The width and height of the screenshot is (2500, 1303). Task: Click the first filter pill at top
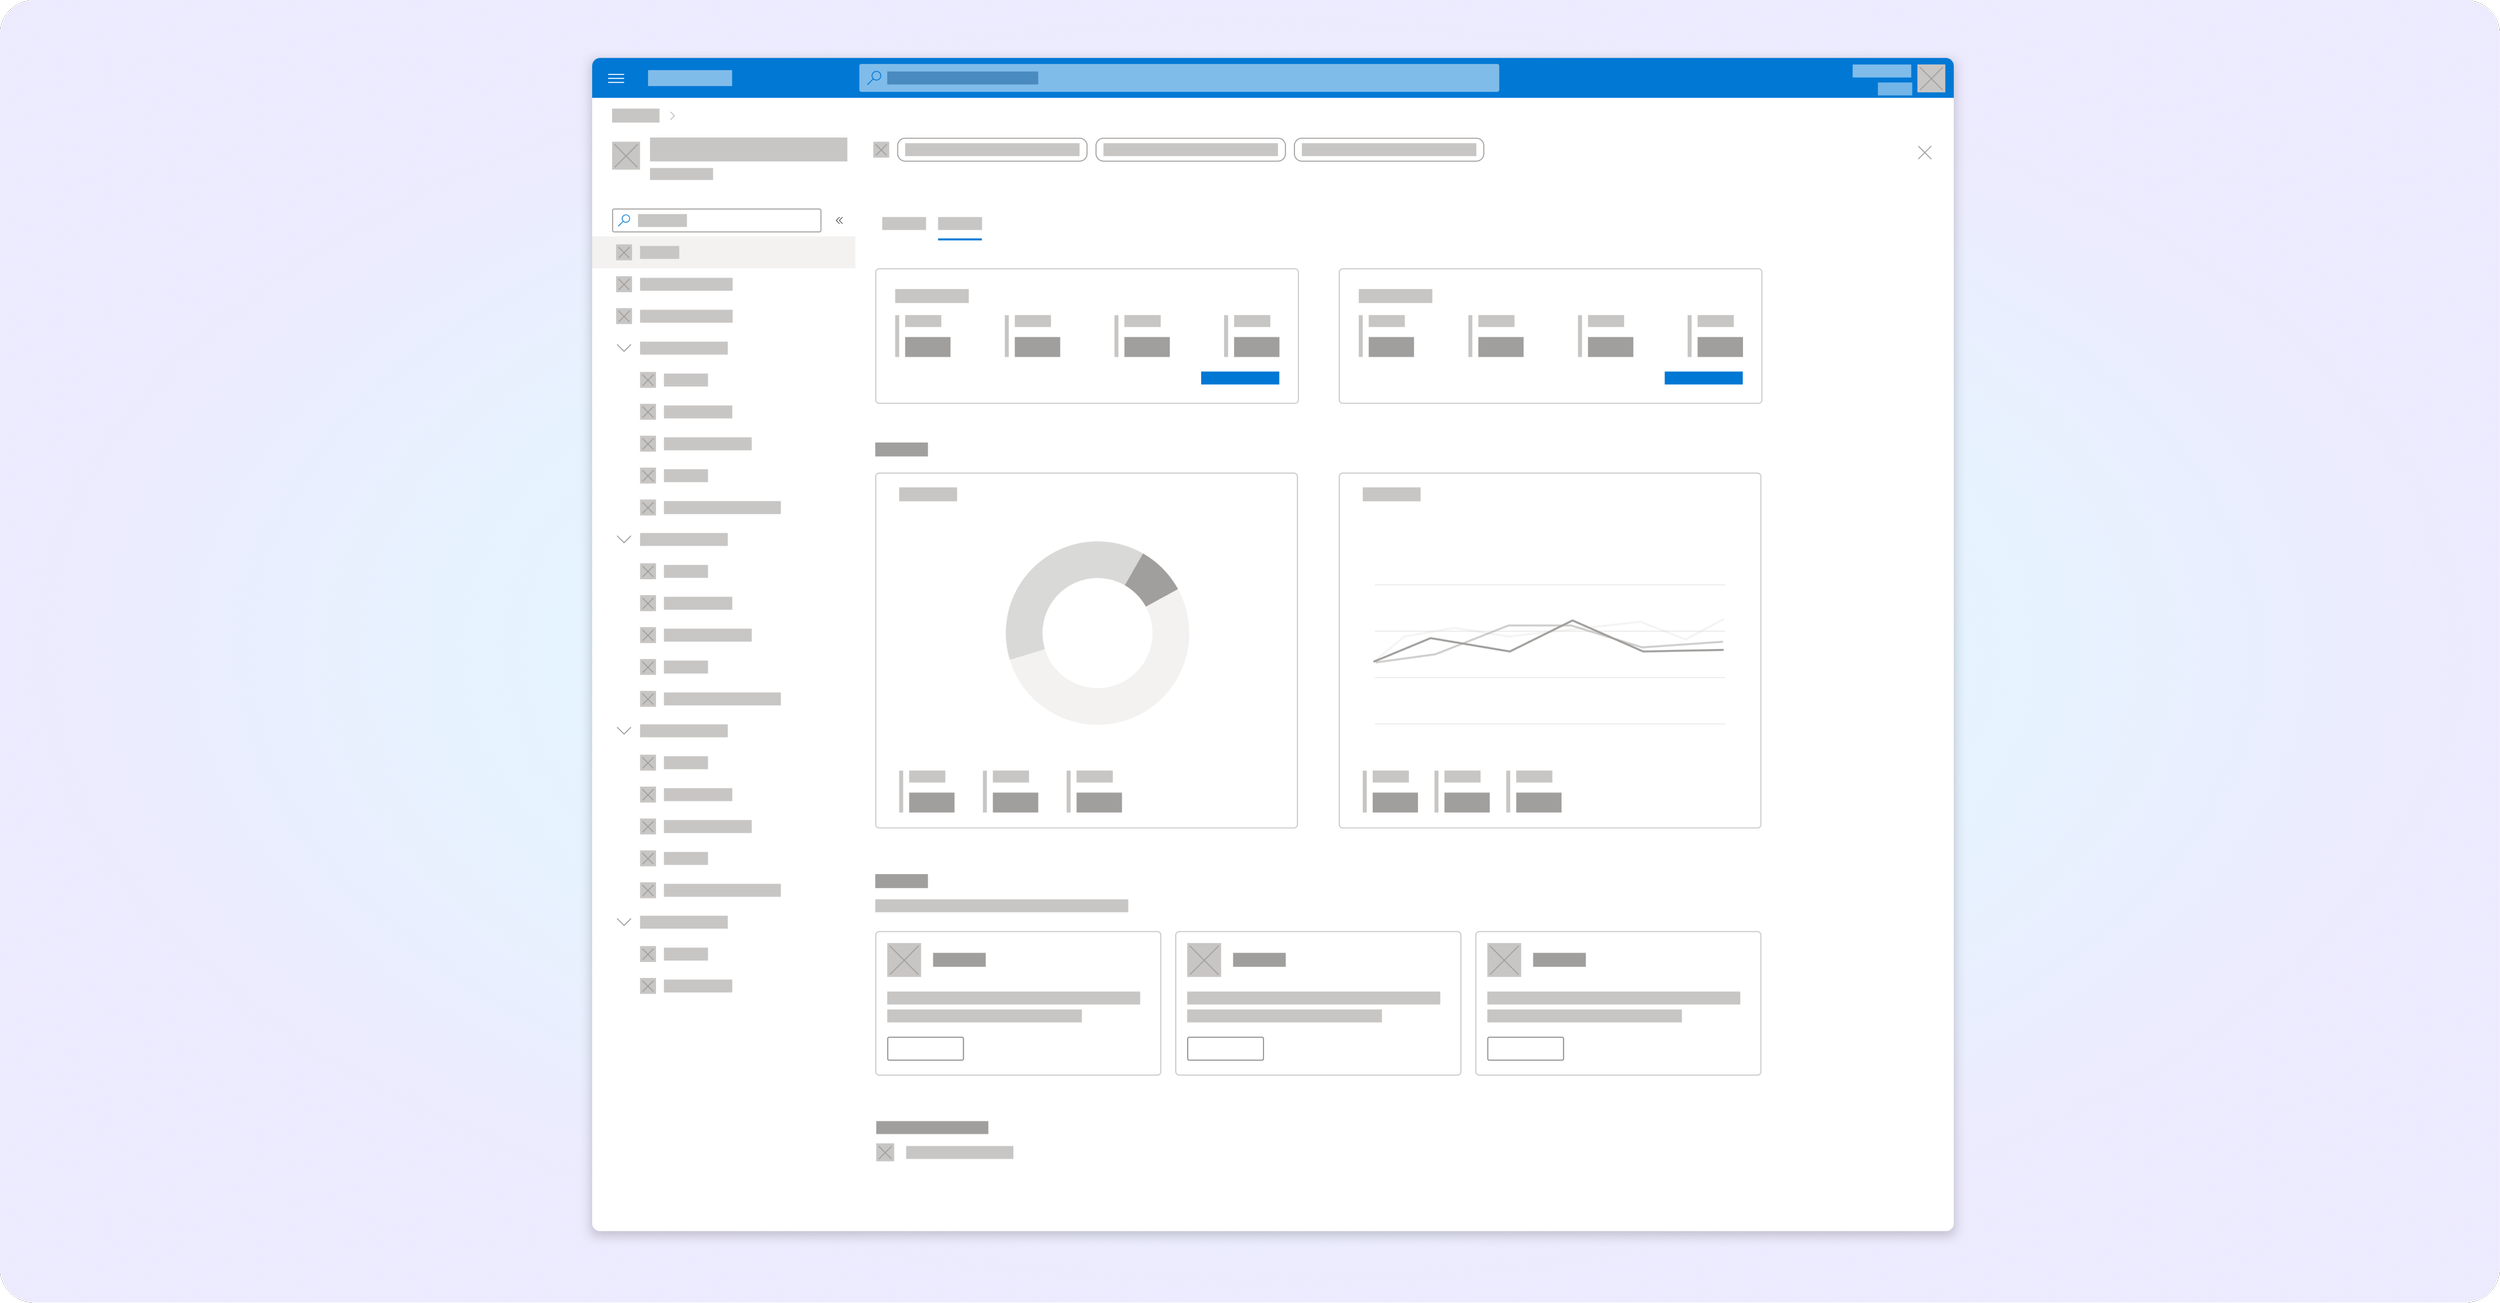tap(992, 150)
